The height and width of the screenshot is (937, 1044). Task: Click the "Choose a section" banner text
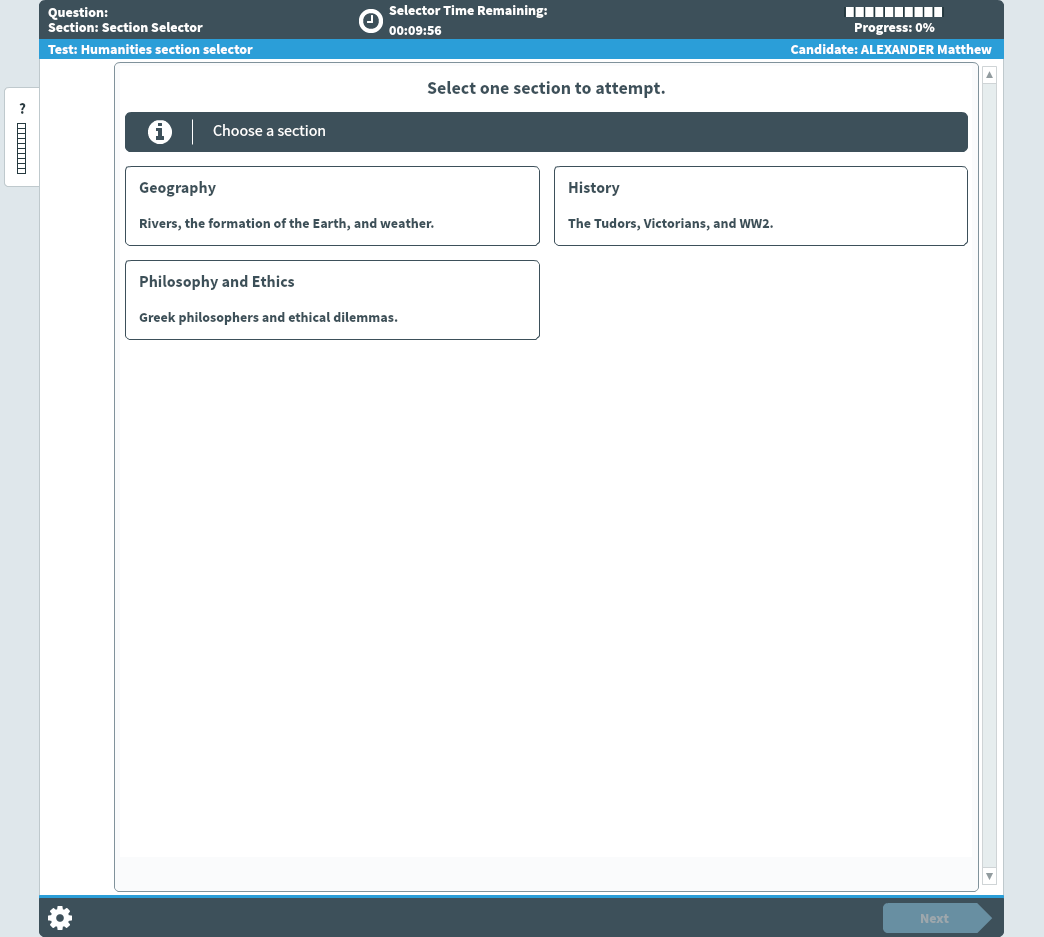click(269, 131)
